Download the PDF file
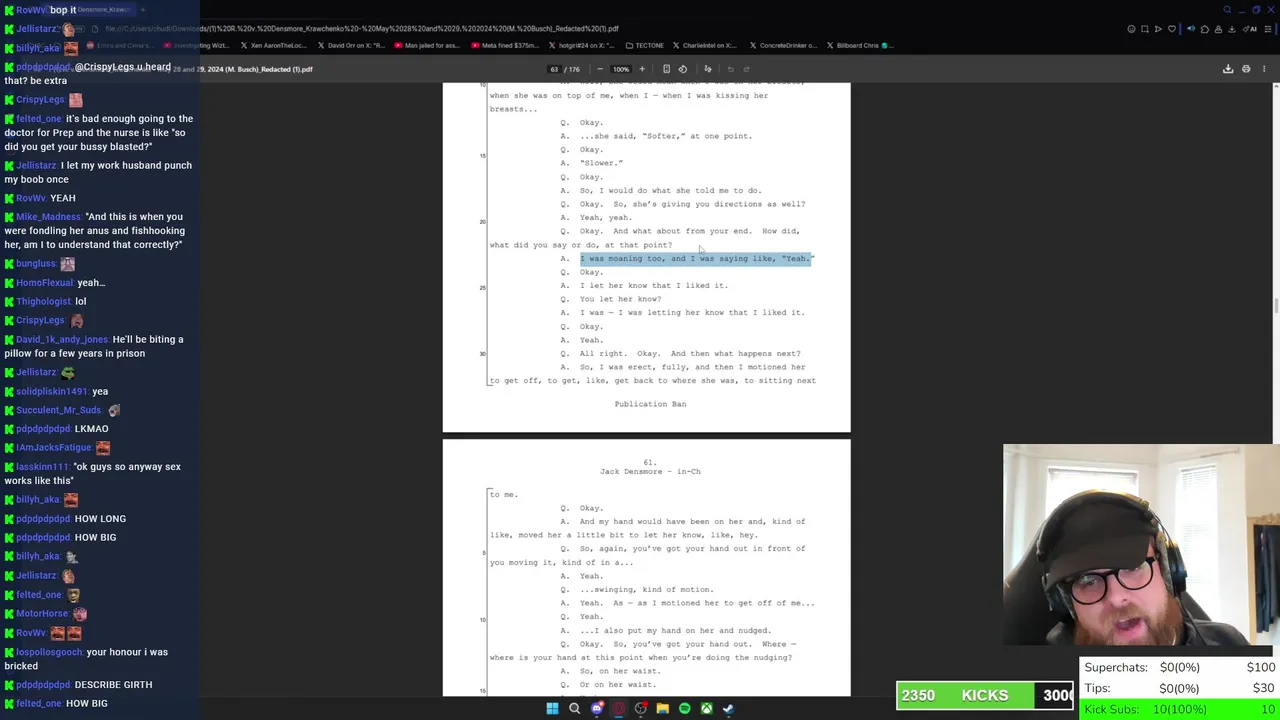 1228,69
